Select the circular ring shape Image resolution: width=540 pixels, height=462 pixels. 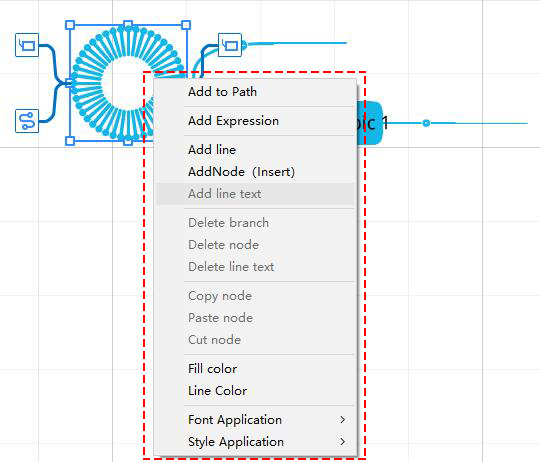[128, 83]
